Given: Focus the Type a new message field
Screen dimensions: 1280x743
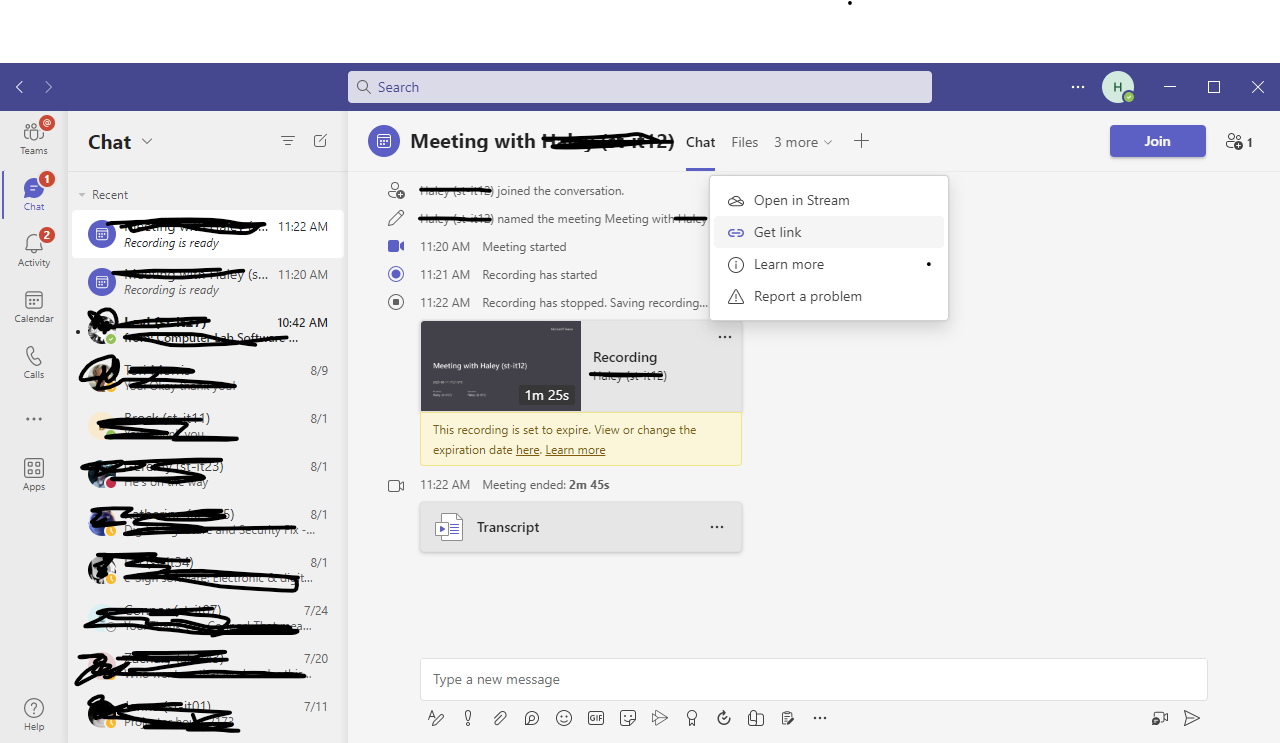Looking at the screenshot, I should 813,679.
